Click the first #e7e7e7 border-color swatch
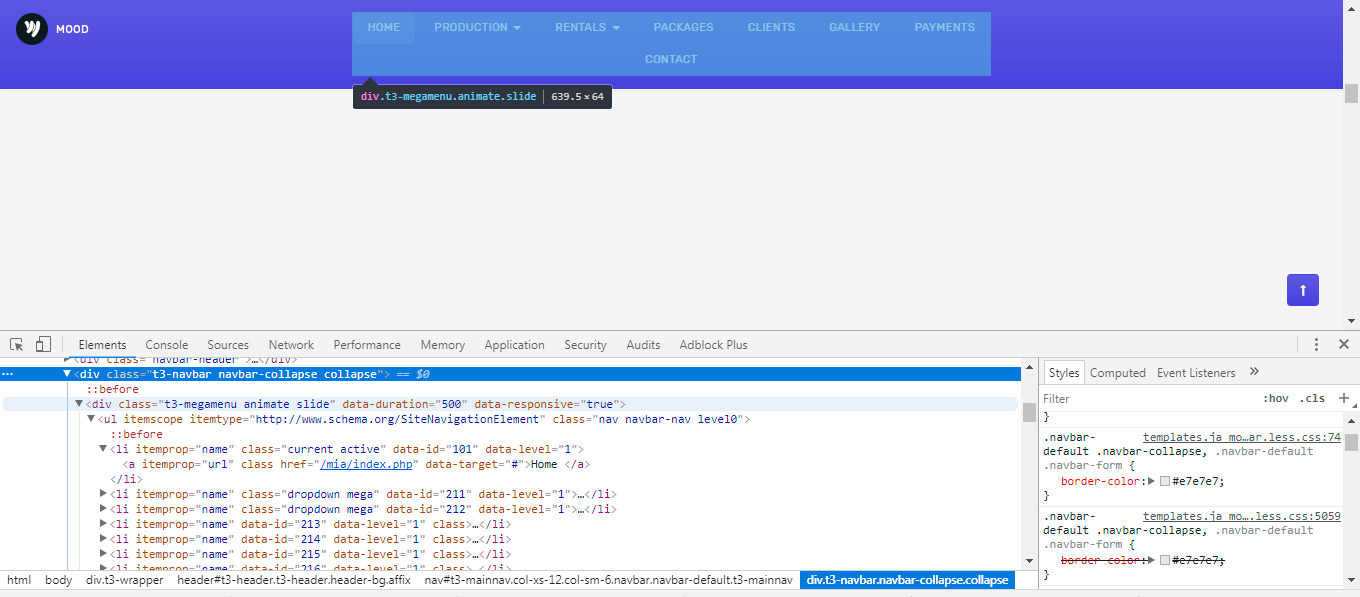This screenshot has width=1360, height=597. pos(1164,481)
